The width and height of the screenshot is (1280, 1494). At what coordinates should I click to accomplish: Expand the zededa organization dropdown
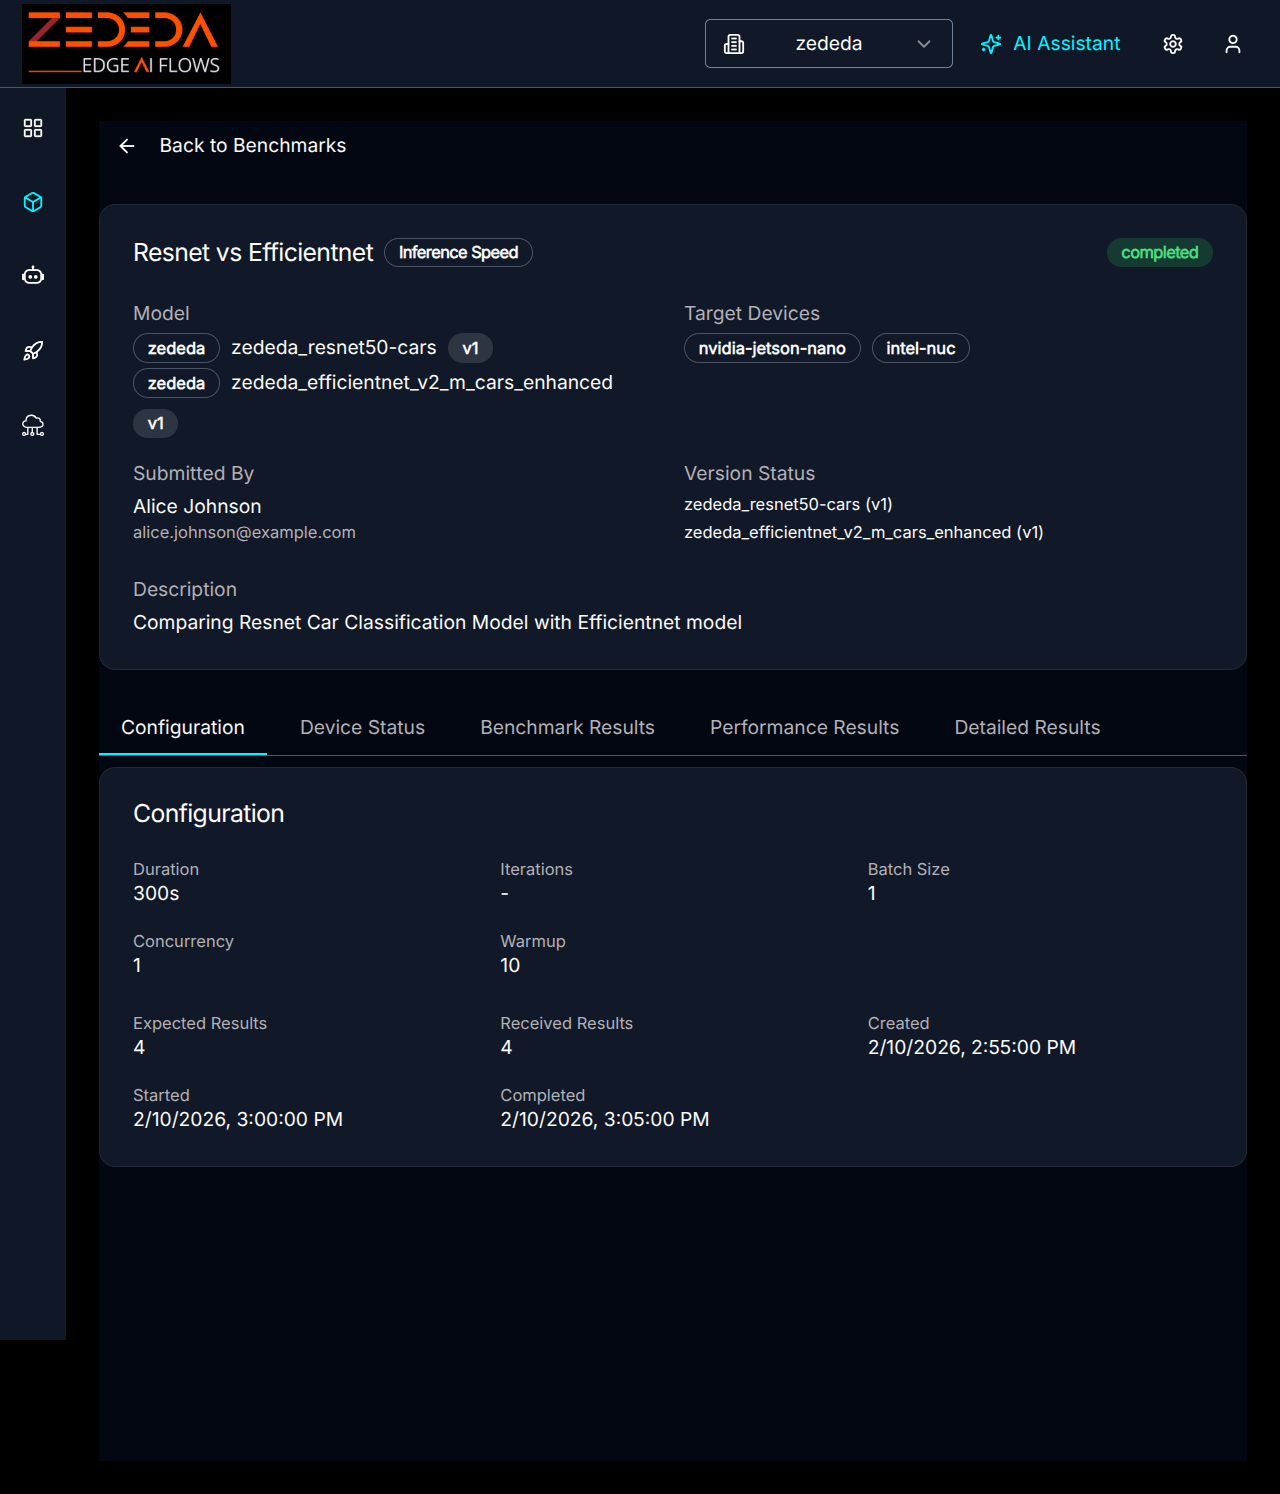tap(828, 44)
